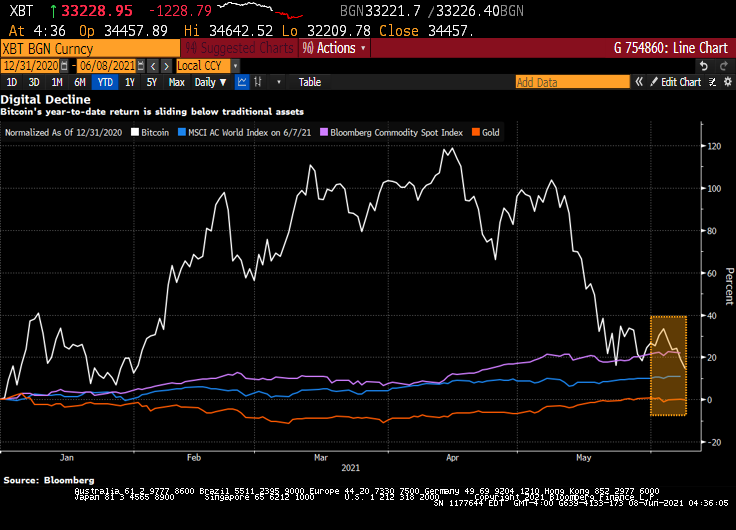Click 'Bloomberg Commodity Spot Index' legend label
736x530 pixels.
pyautogui.click(x=396, y=132)
